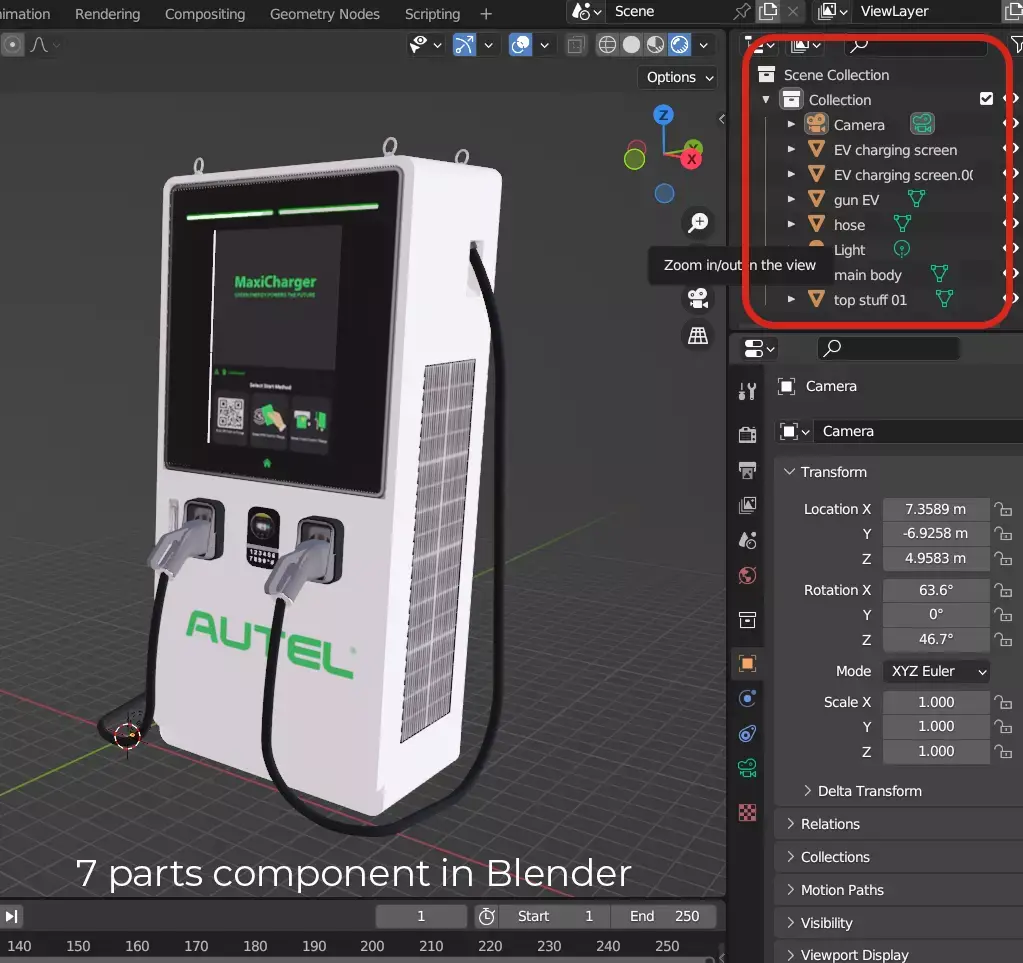The height and width of the screenshot is (963, 1023).
Task: Click the light data icon beside Light
Action: (902, 249)
